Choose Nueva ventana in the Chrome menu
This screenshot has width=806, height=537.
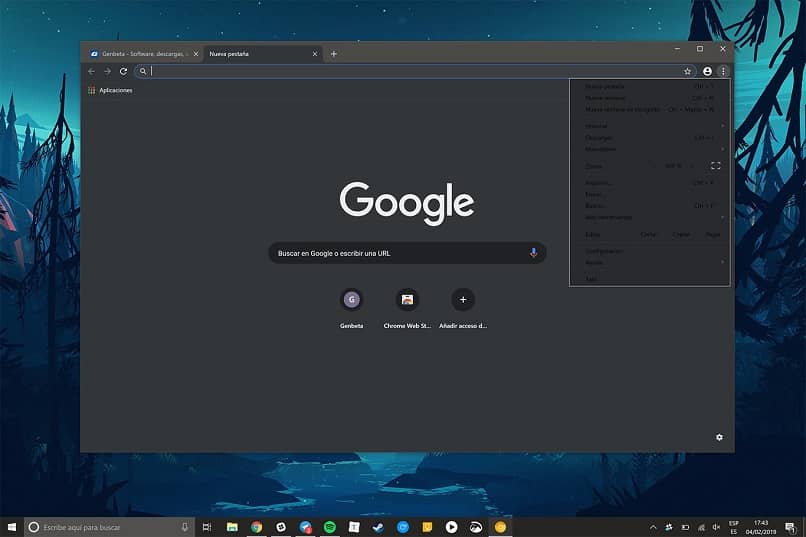pyautogui.click(x=650, y=98)
